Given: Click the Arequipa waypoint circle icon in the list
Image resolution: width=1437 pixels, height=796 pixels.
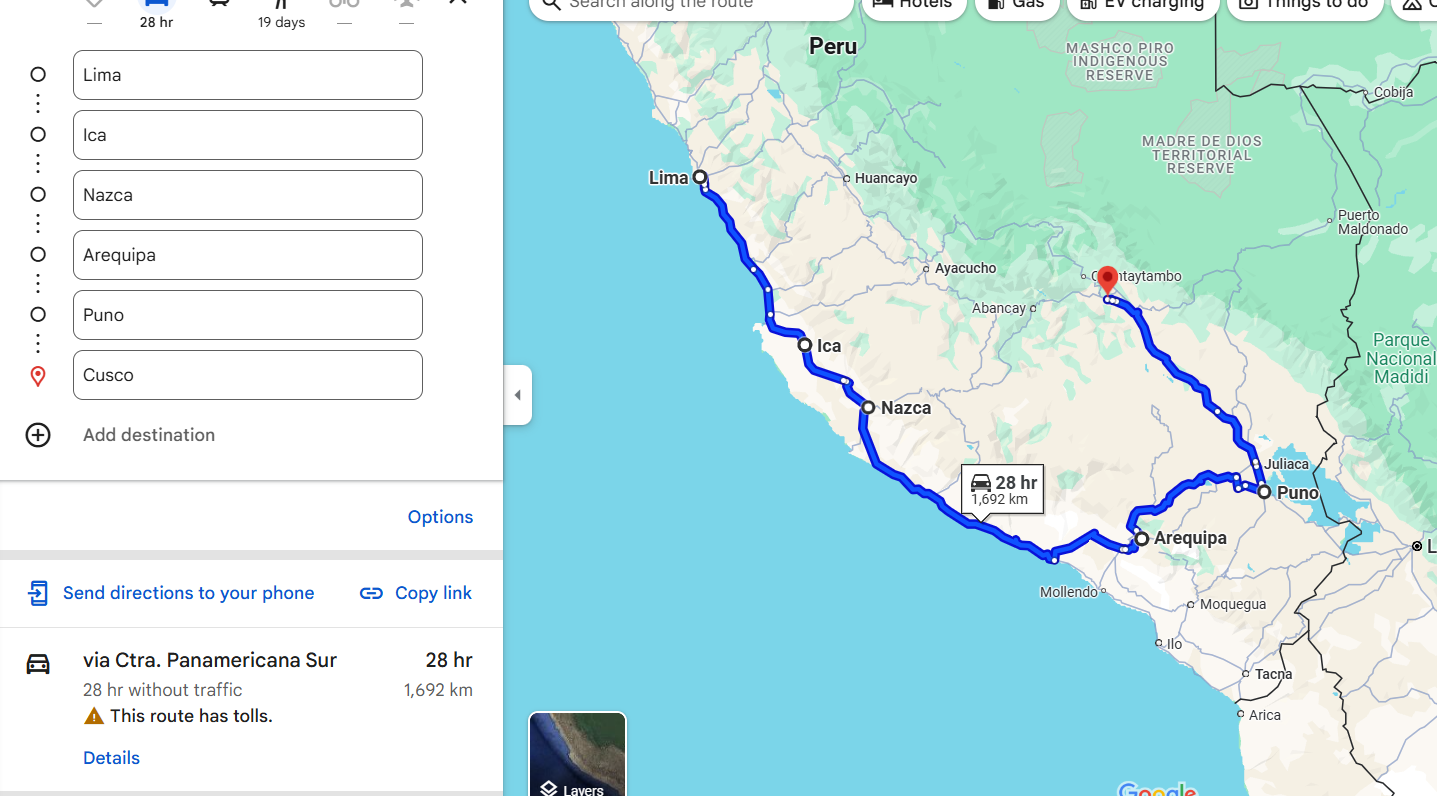Looking at the screenshot, I should click(x=38, y=255).
